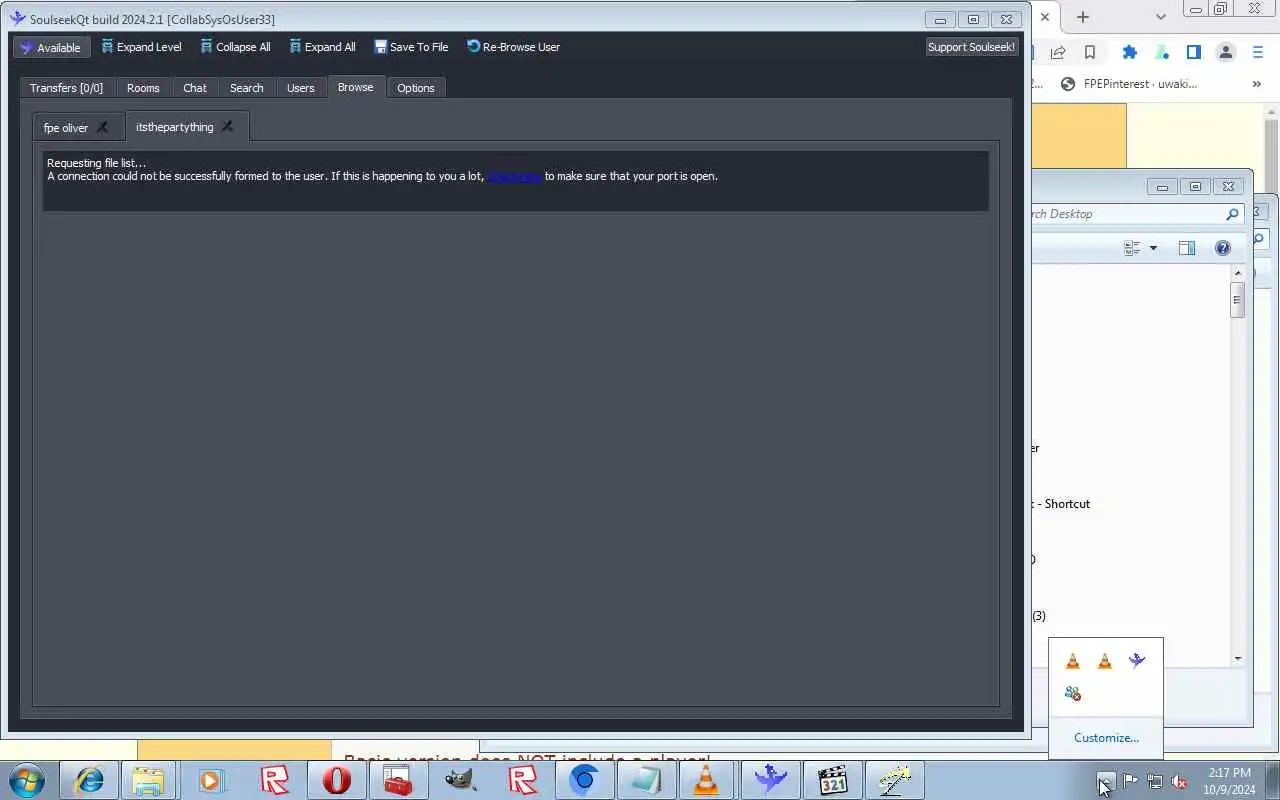Open the browser extensions puzzle icon

[1130, 52]
